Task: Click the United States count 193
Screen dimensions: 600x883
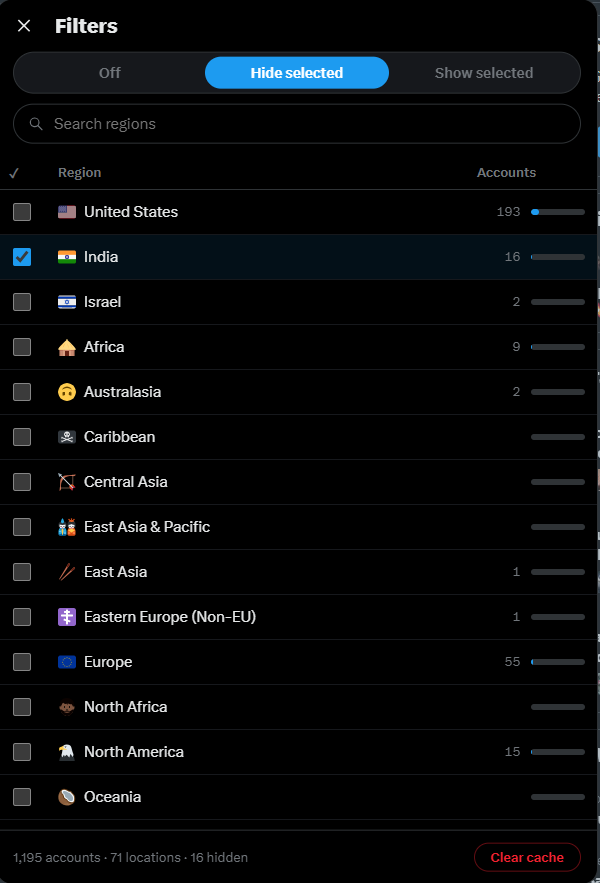Action: click(x=508, y=212)
